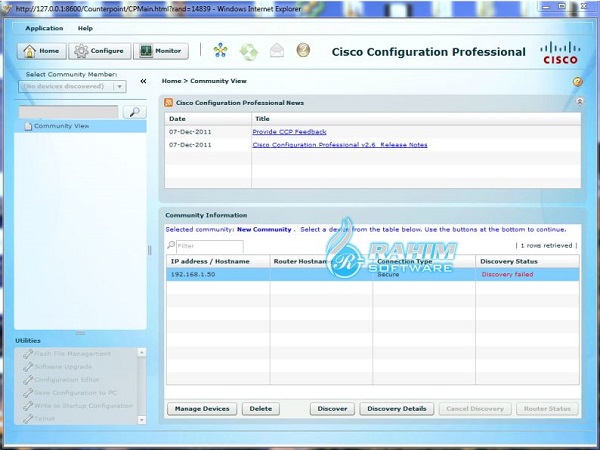Click the Title column header

tap(416, 119)
